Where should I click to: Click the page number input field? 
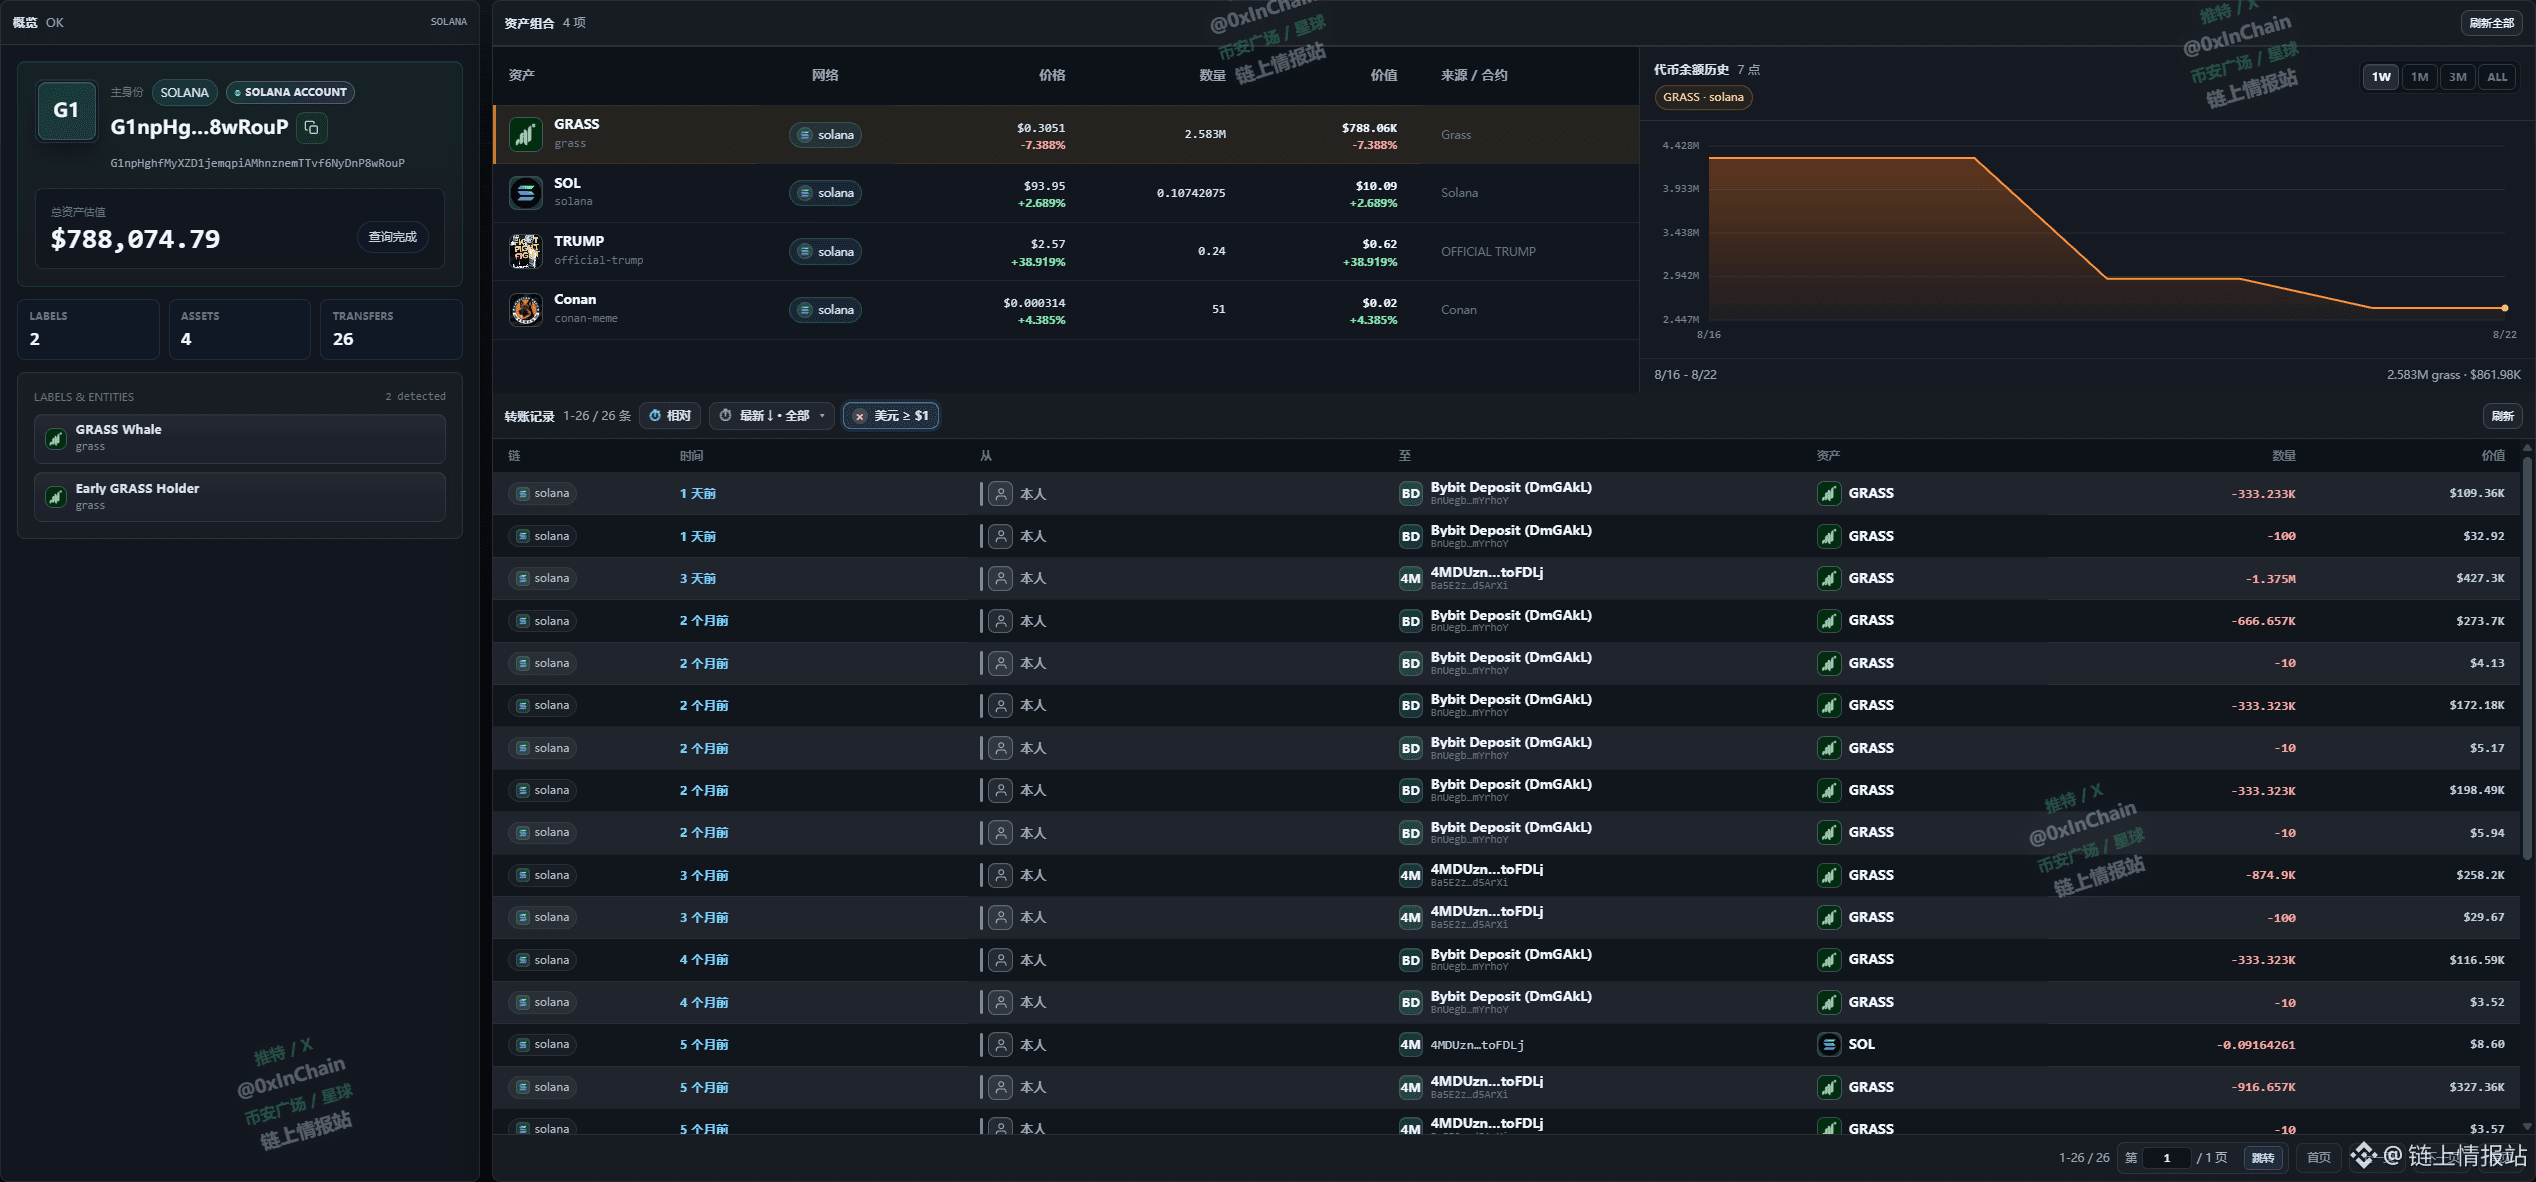[2166, 1158]
